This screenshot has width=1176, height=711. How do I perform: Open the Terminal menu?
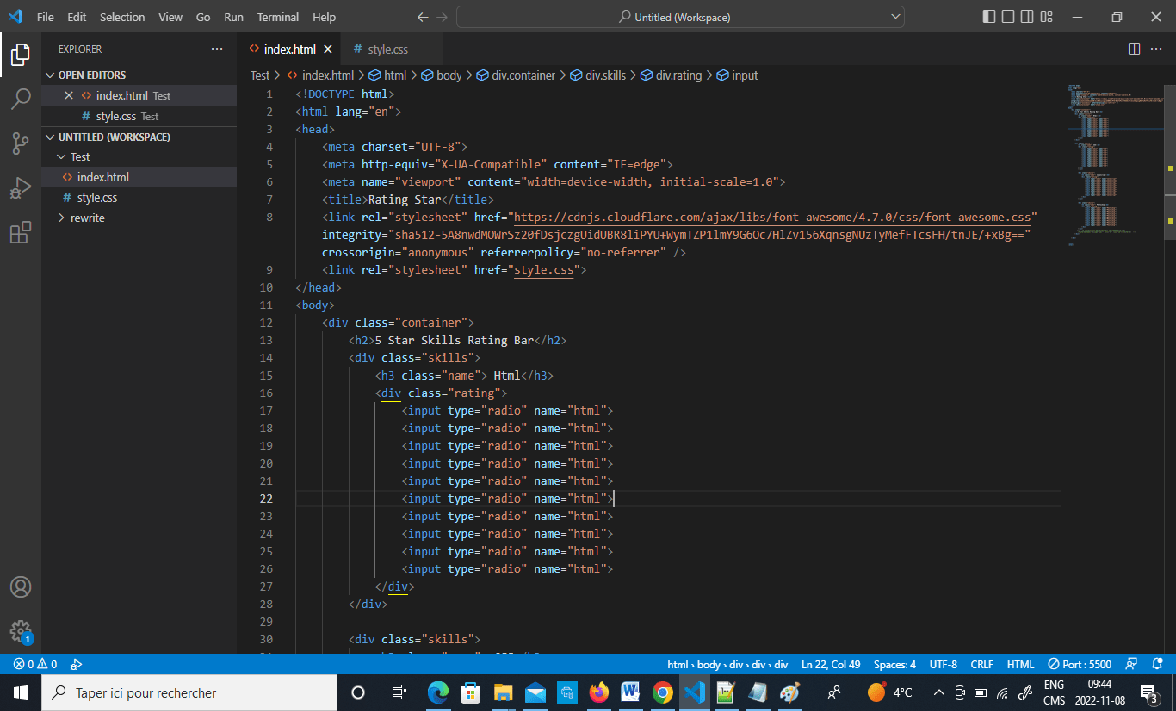coord(278,16)
